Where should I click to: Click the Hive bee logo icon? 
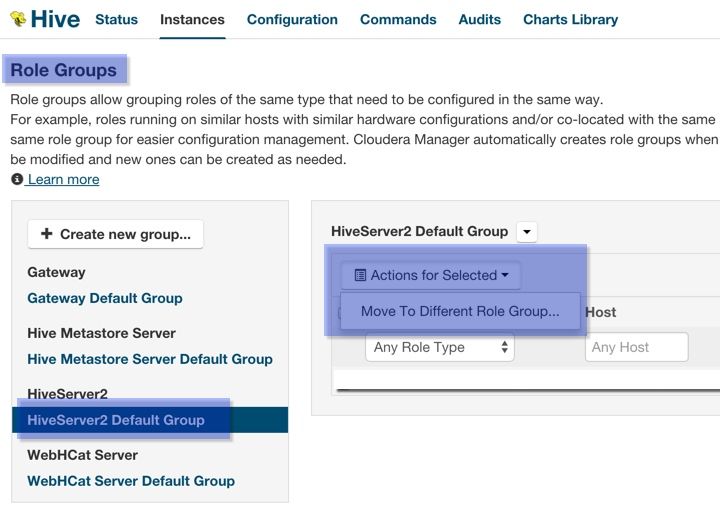click(x=17, y=19)
